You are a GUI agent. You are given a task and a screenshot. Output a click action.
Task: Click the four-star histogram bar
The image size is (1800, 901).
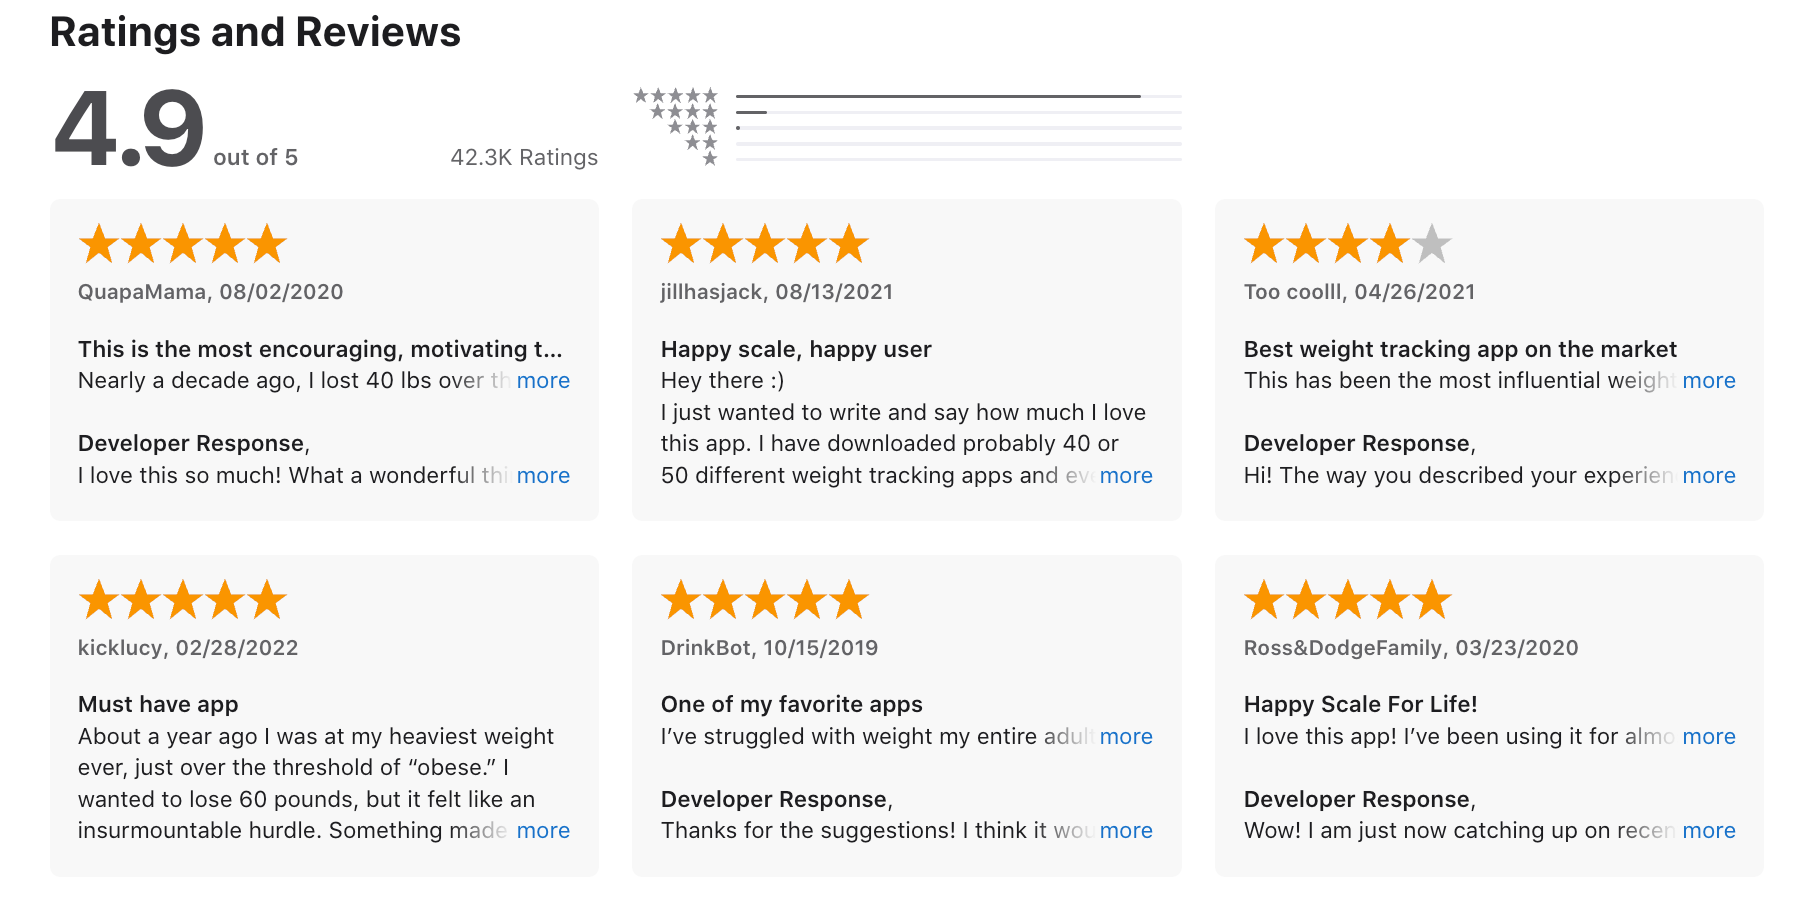pos(959,112)
